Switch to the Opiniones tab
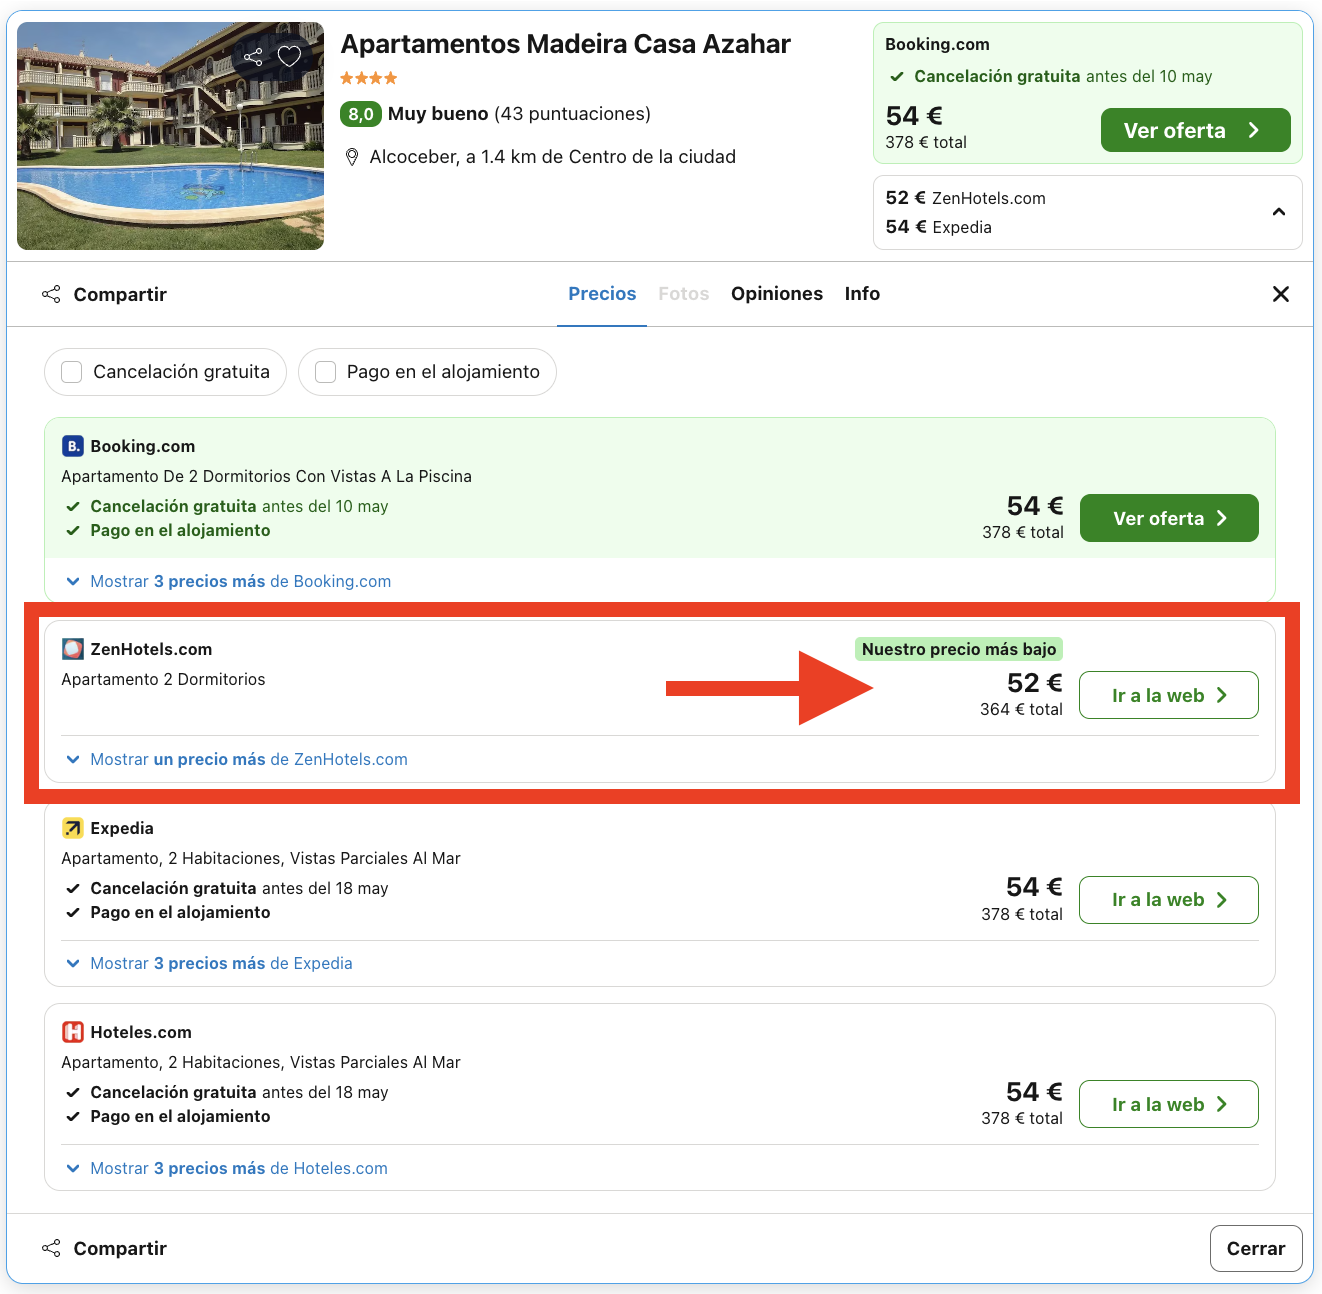 click(x=776, y=294)
